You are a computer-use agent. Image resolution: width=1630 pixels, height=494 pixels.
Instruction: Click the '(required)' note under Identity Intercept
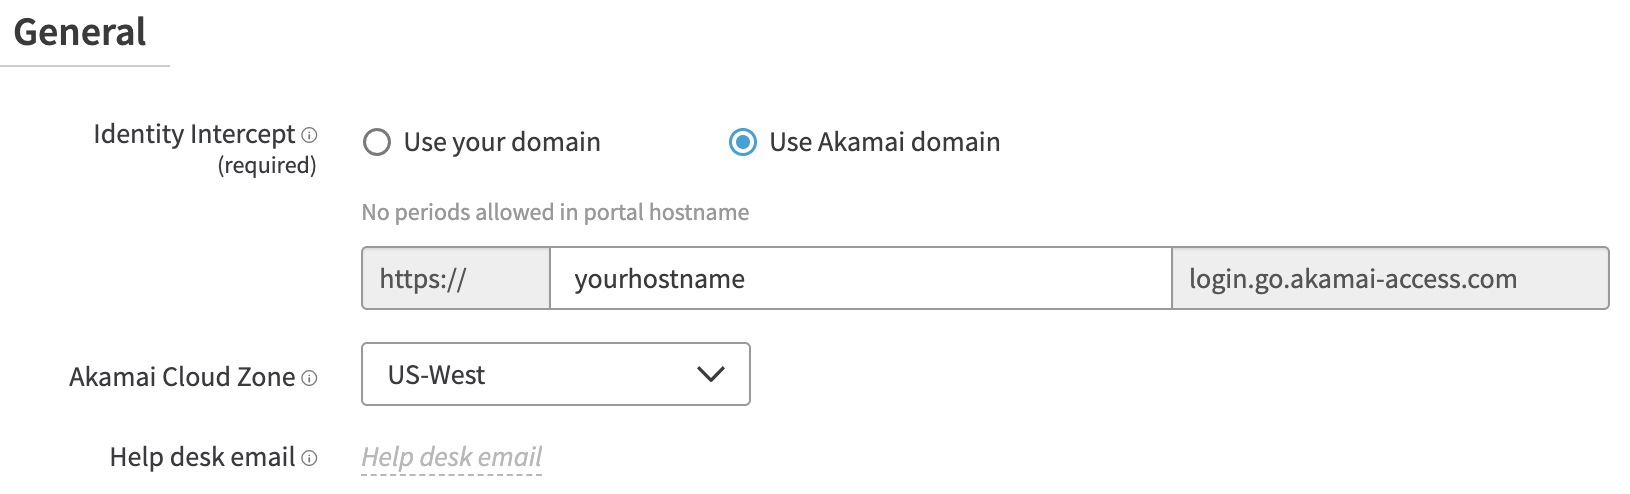coord(267,165)
